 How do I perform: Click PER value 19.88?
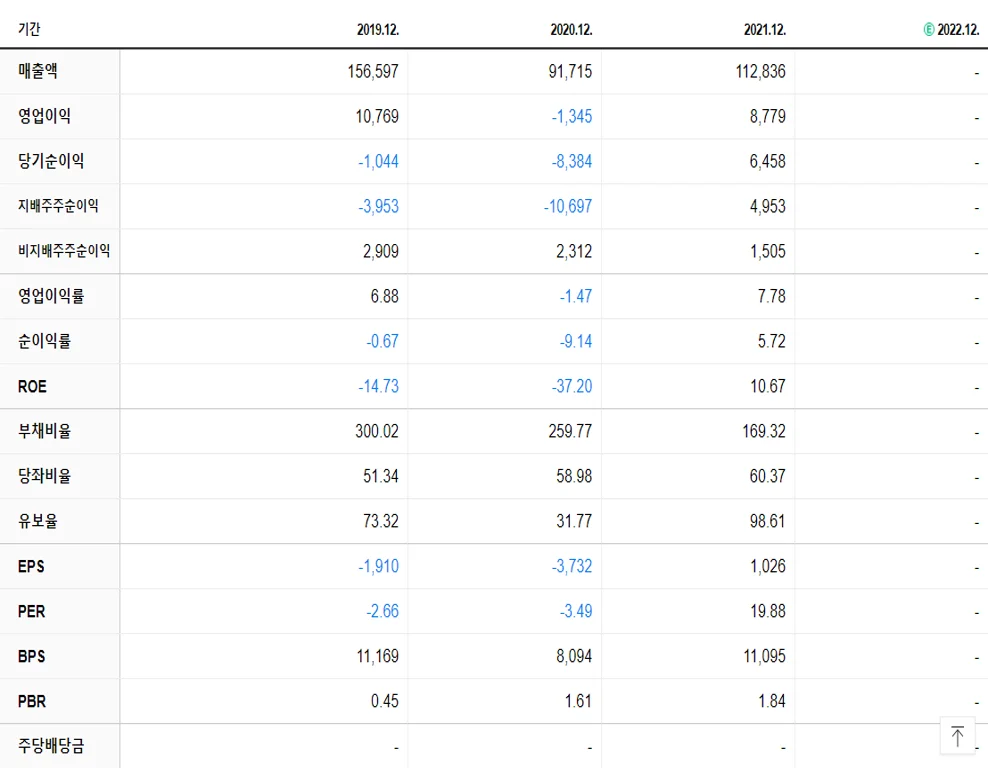point(767,611)
